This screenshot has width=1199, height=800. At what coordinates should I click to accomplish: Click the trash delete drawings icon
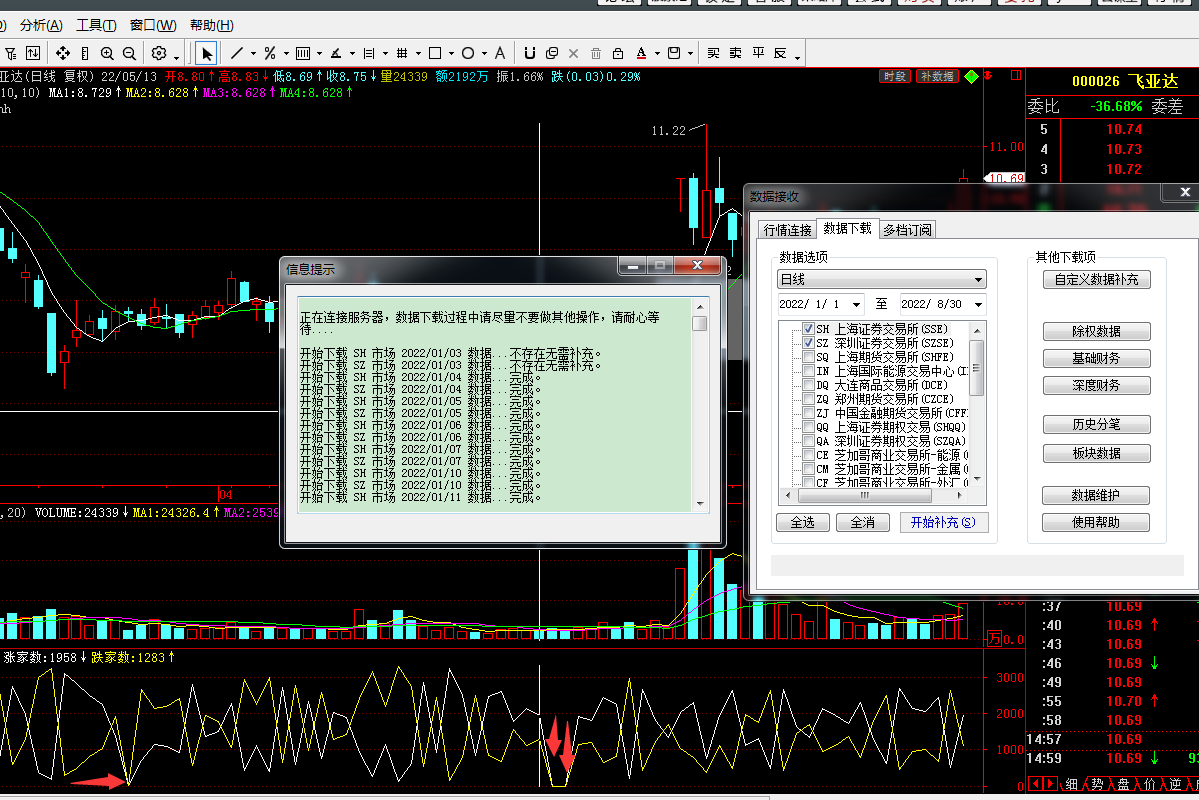tap(596, 54)
